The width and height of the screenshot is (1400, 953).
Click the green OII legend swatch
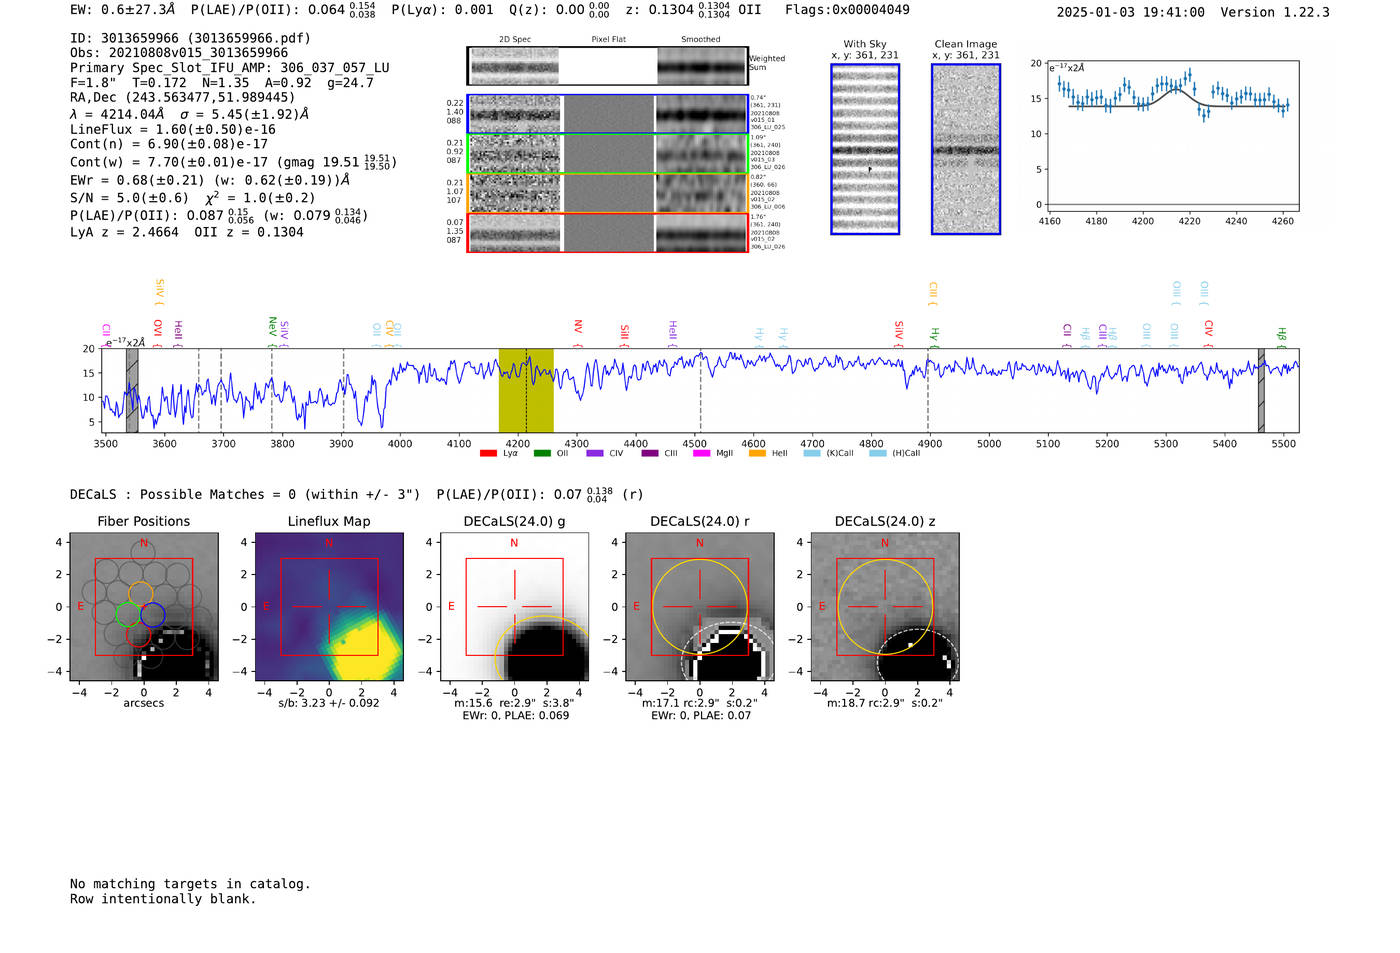click(x=542, y=454)
